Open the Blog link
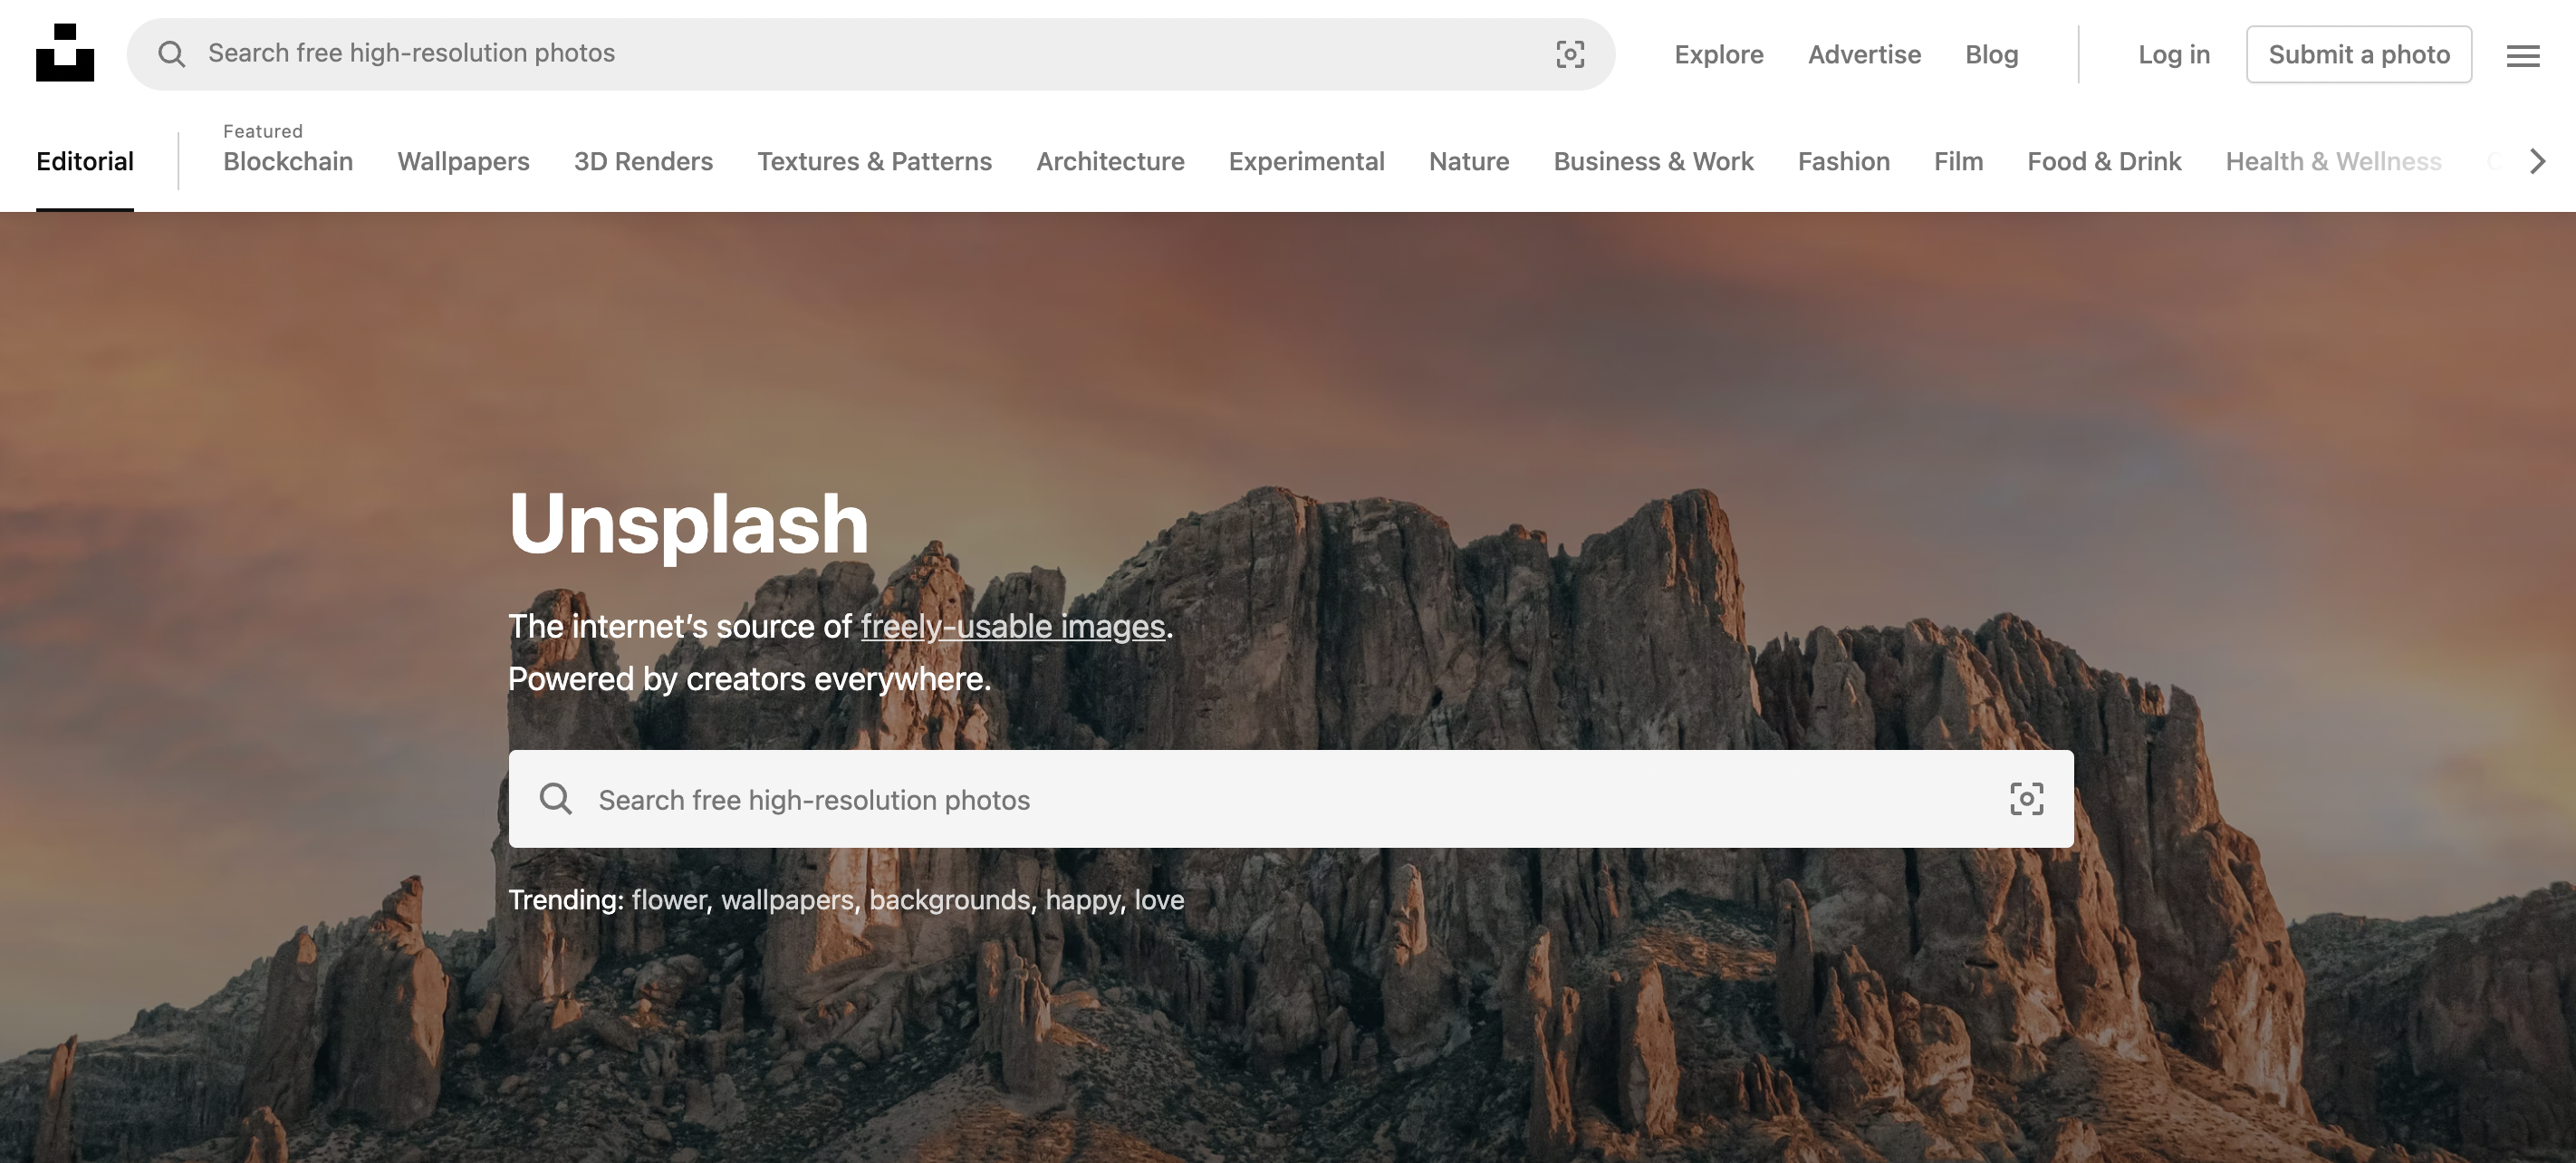This screenshot has height=1163, width=2576. click(1991, 54)
